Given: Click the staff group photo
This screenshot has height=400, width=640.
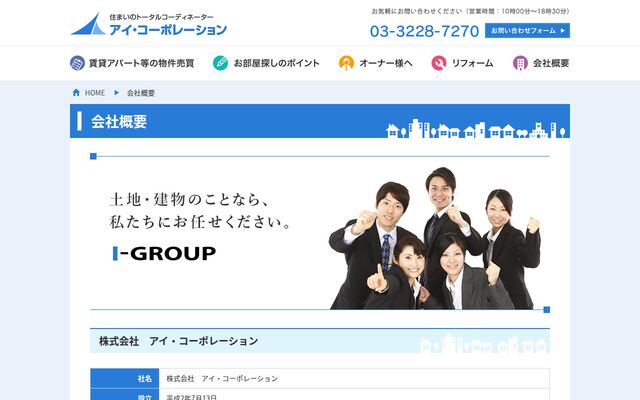Looking at the screenshot, I should click(x=435, y=238).
